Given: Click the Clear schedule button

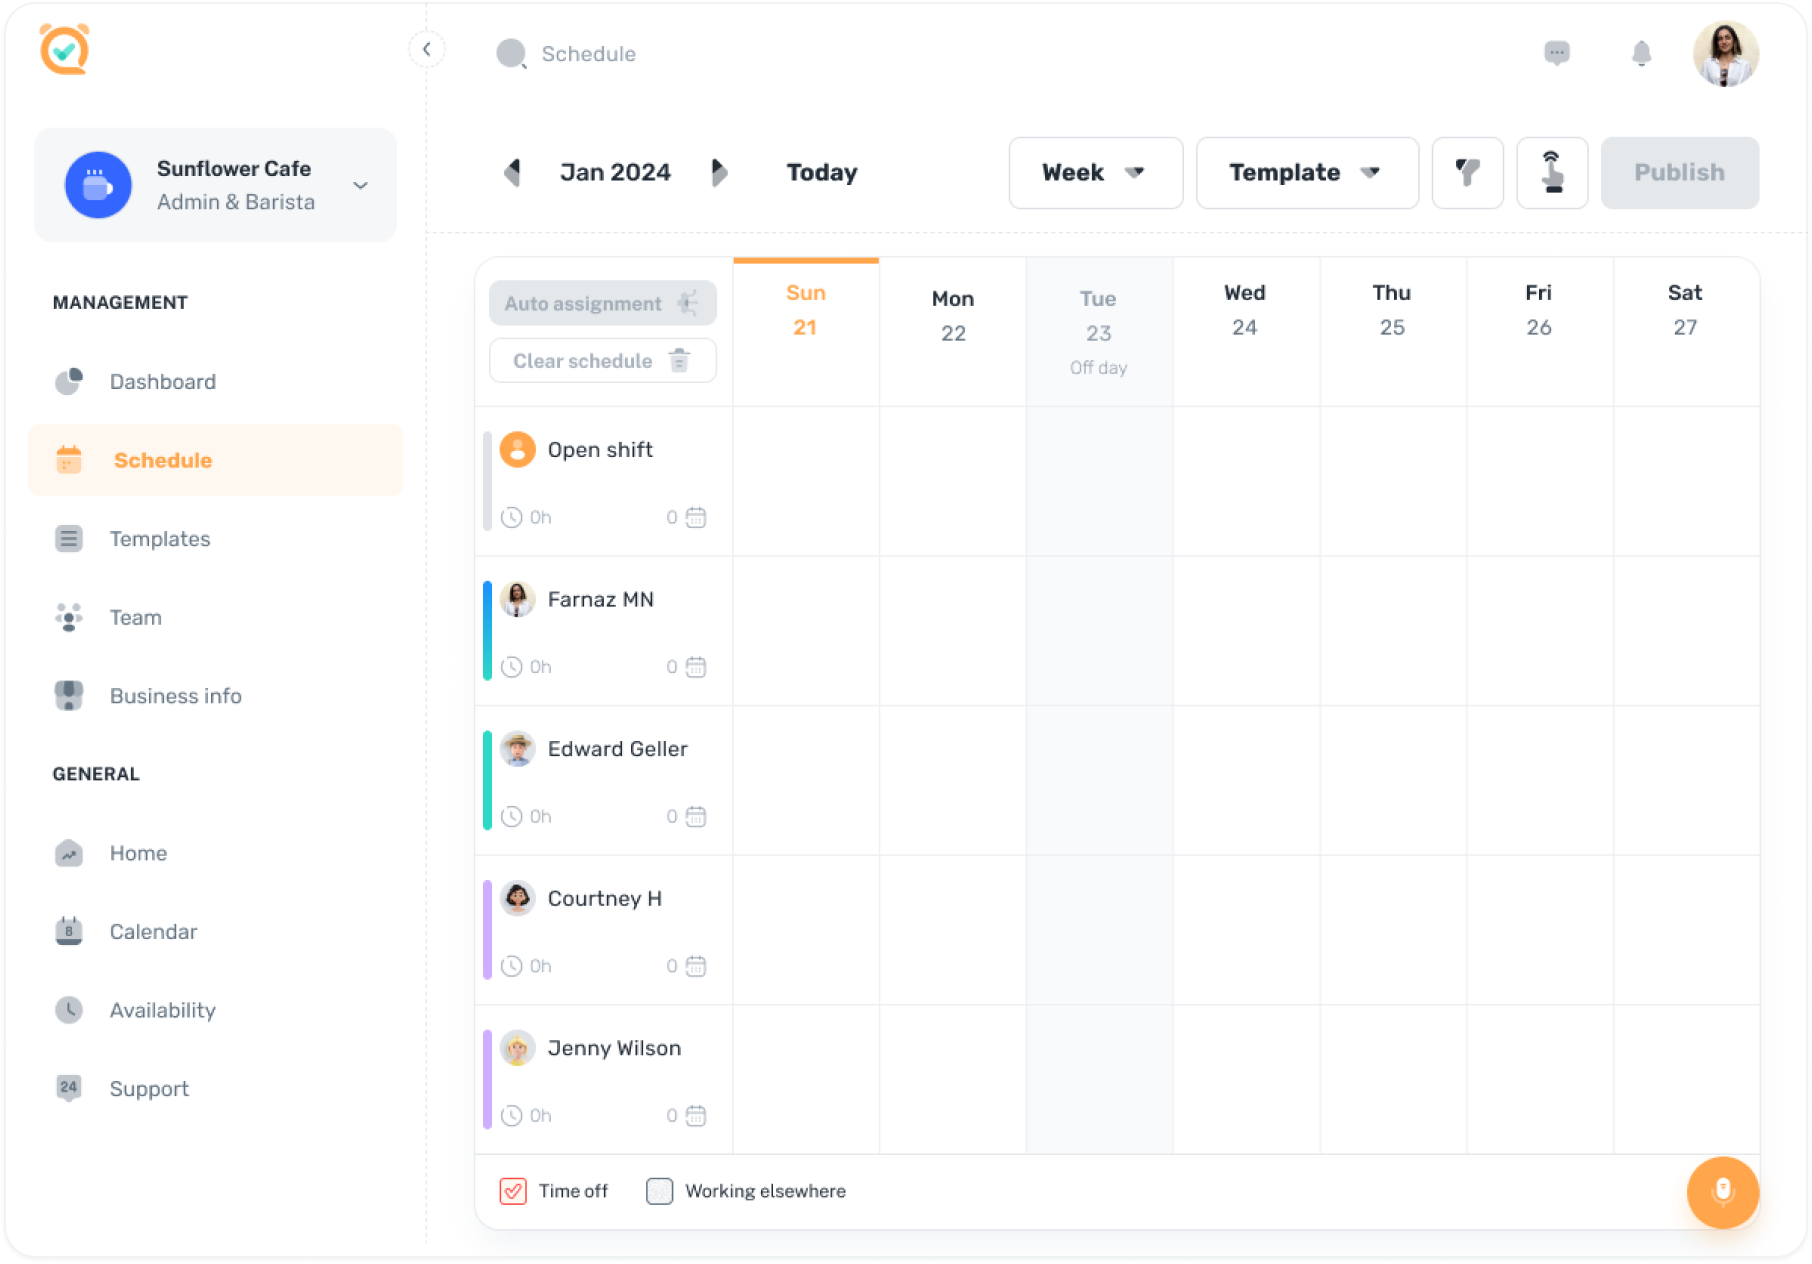Looking at the screenshot, I should point(602,361).
